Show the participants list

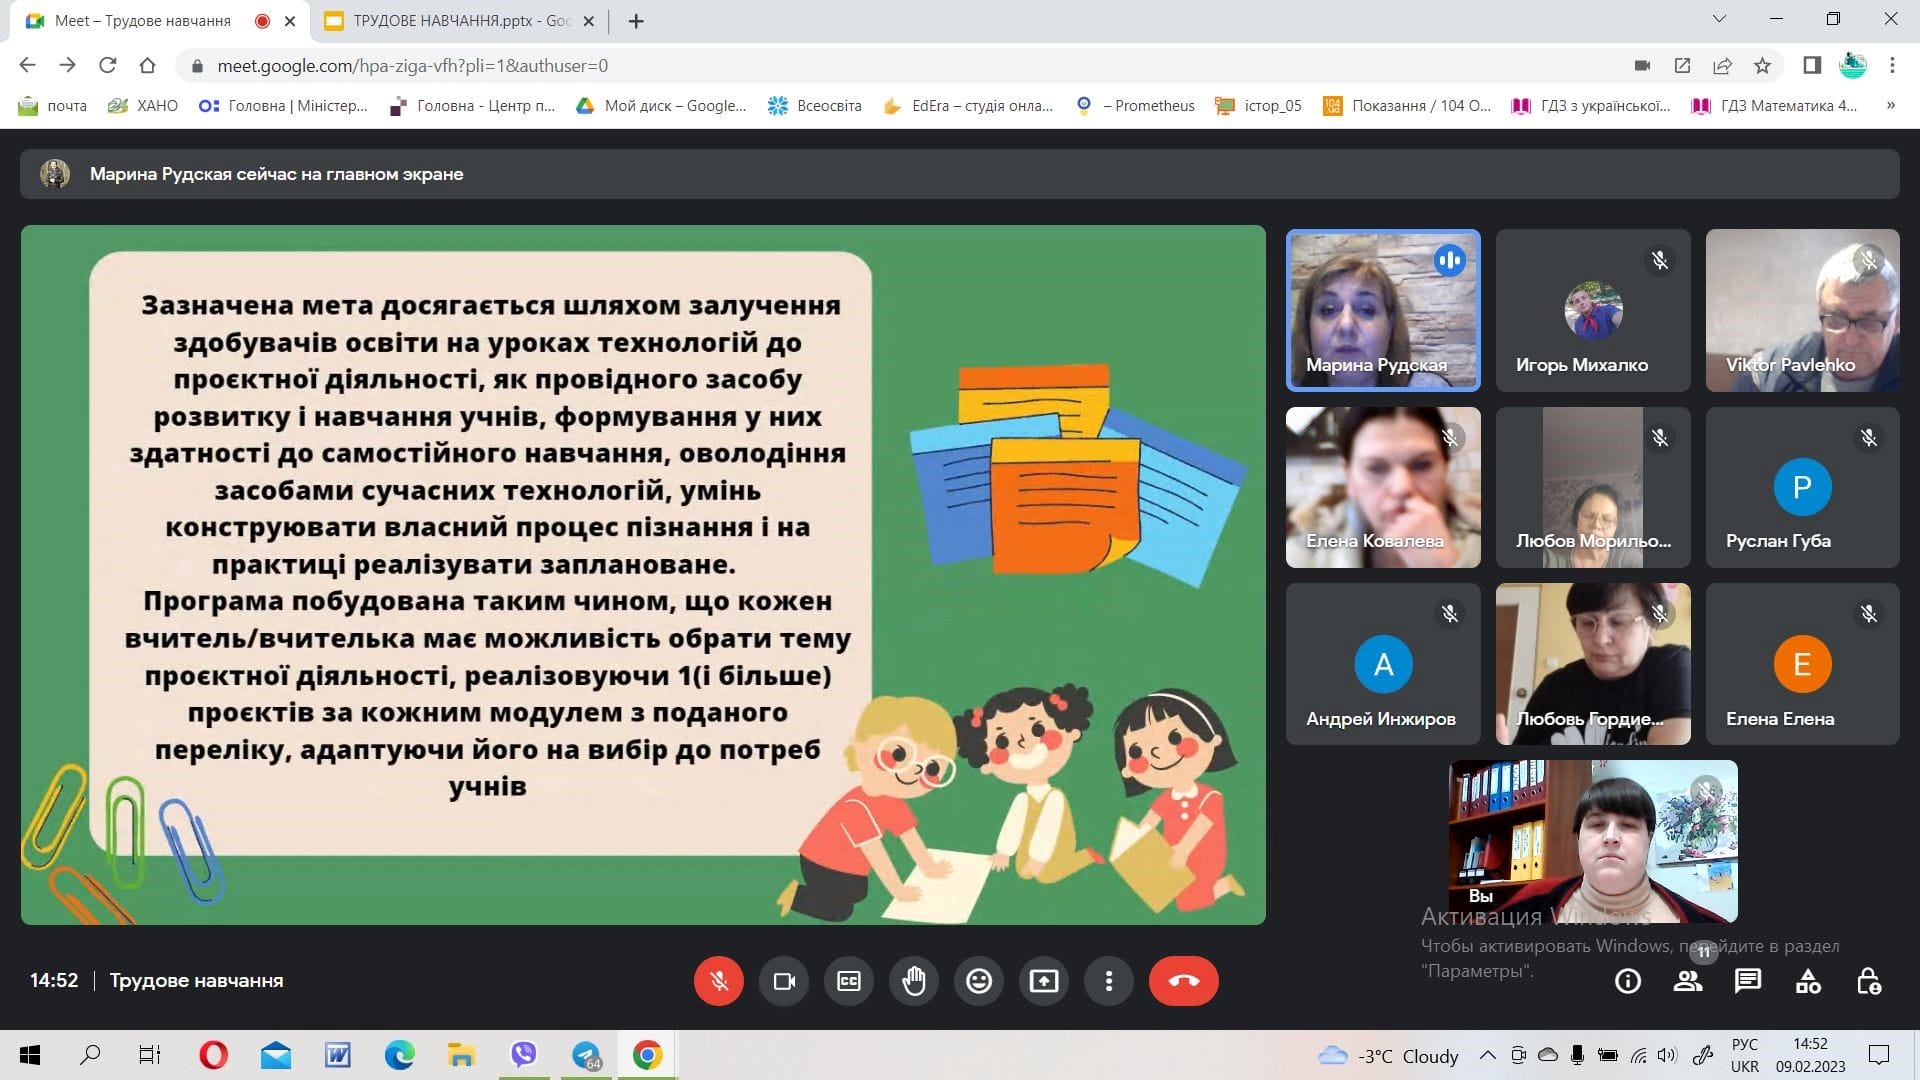tap(1688, 982)
